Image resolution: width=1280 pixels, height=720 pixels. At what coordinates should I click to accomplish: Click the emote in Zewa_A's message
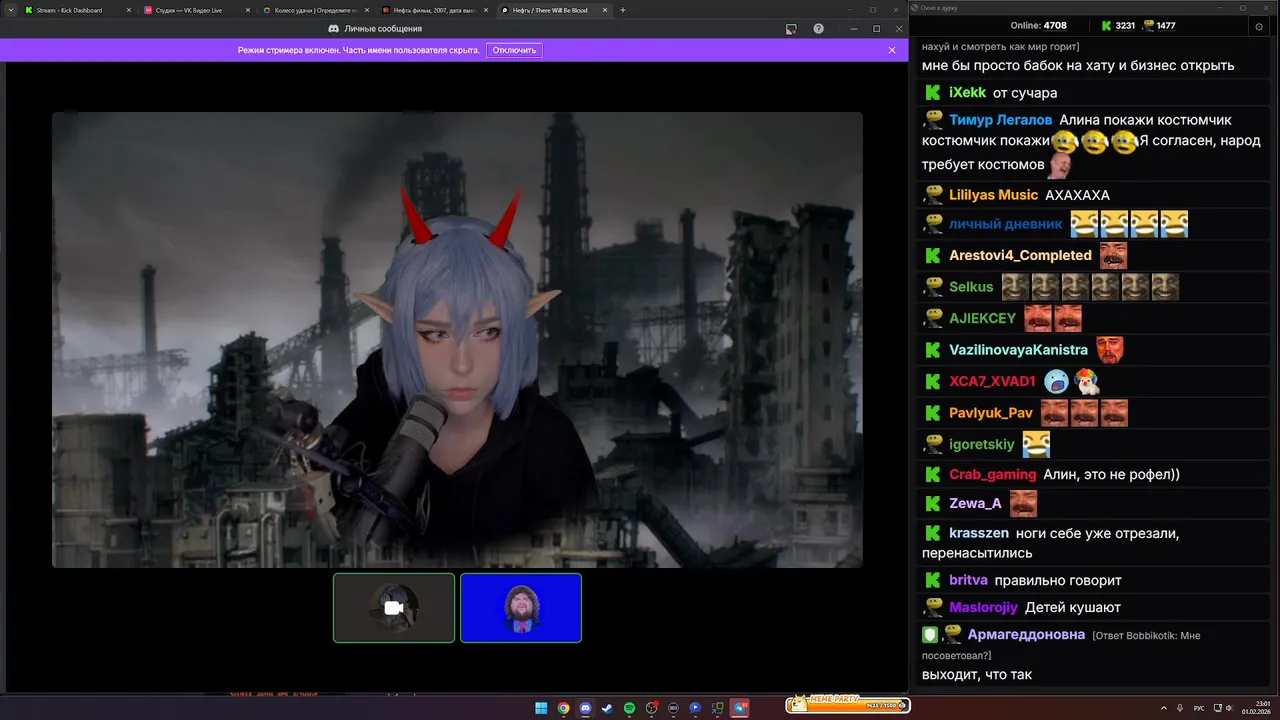1023,503
